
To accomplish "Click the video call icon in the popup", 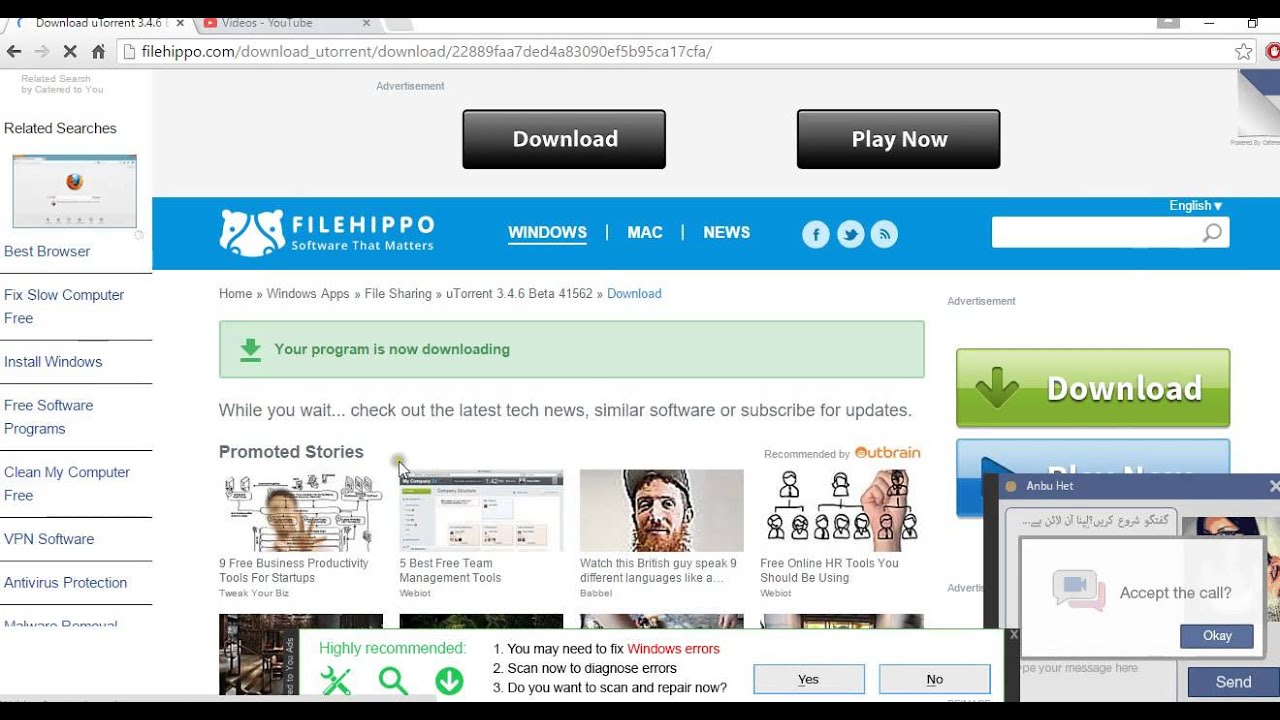I will click(x=1078, y=590).
